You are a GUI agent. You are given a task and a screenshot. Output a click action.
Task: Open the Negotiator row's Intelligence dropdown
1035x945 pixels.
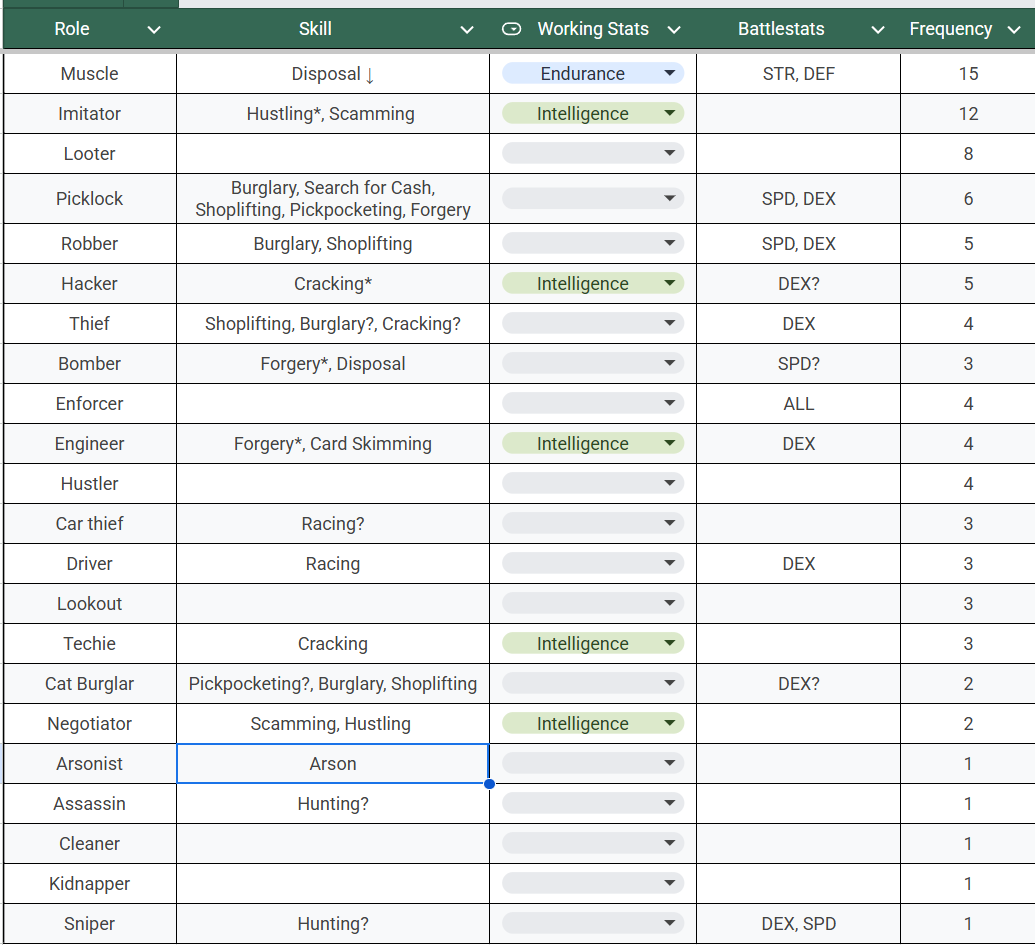click(592, 724)
